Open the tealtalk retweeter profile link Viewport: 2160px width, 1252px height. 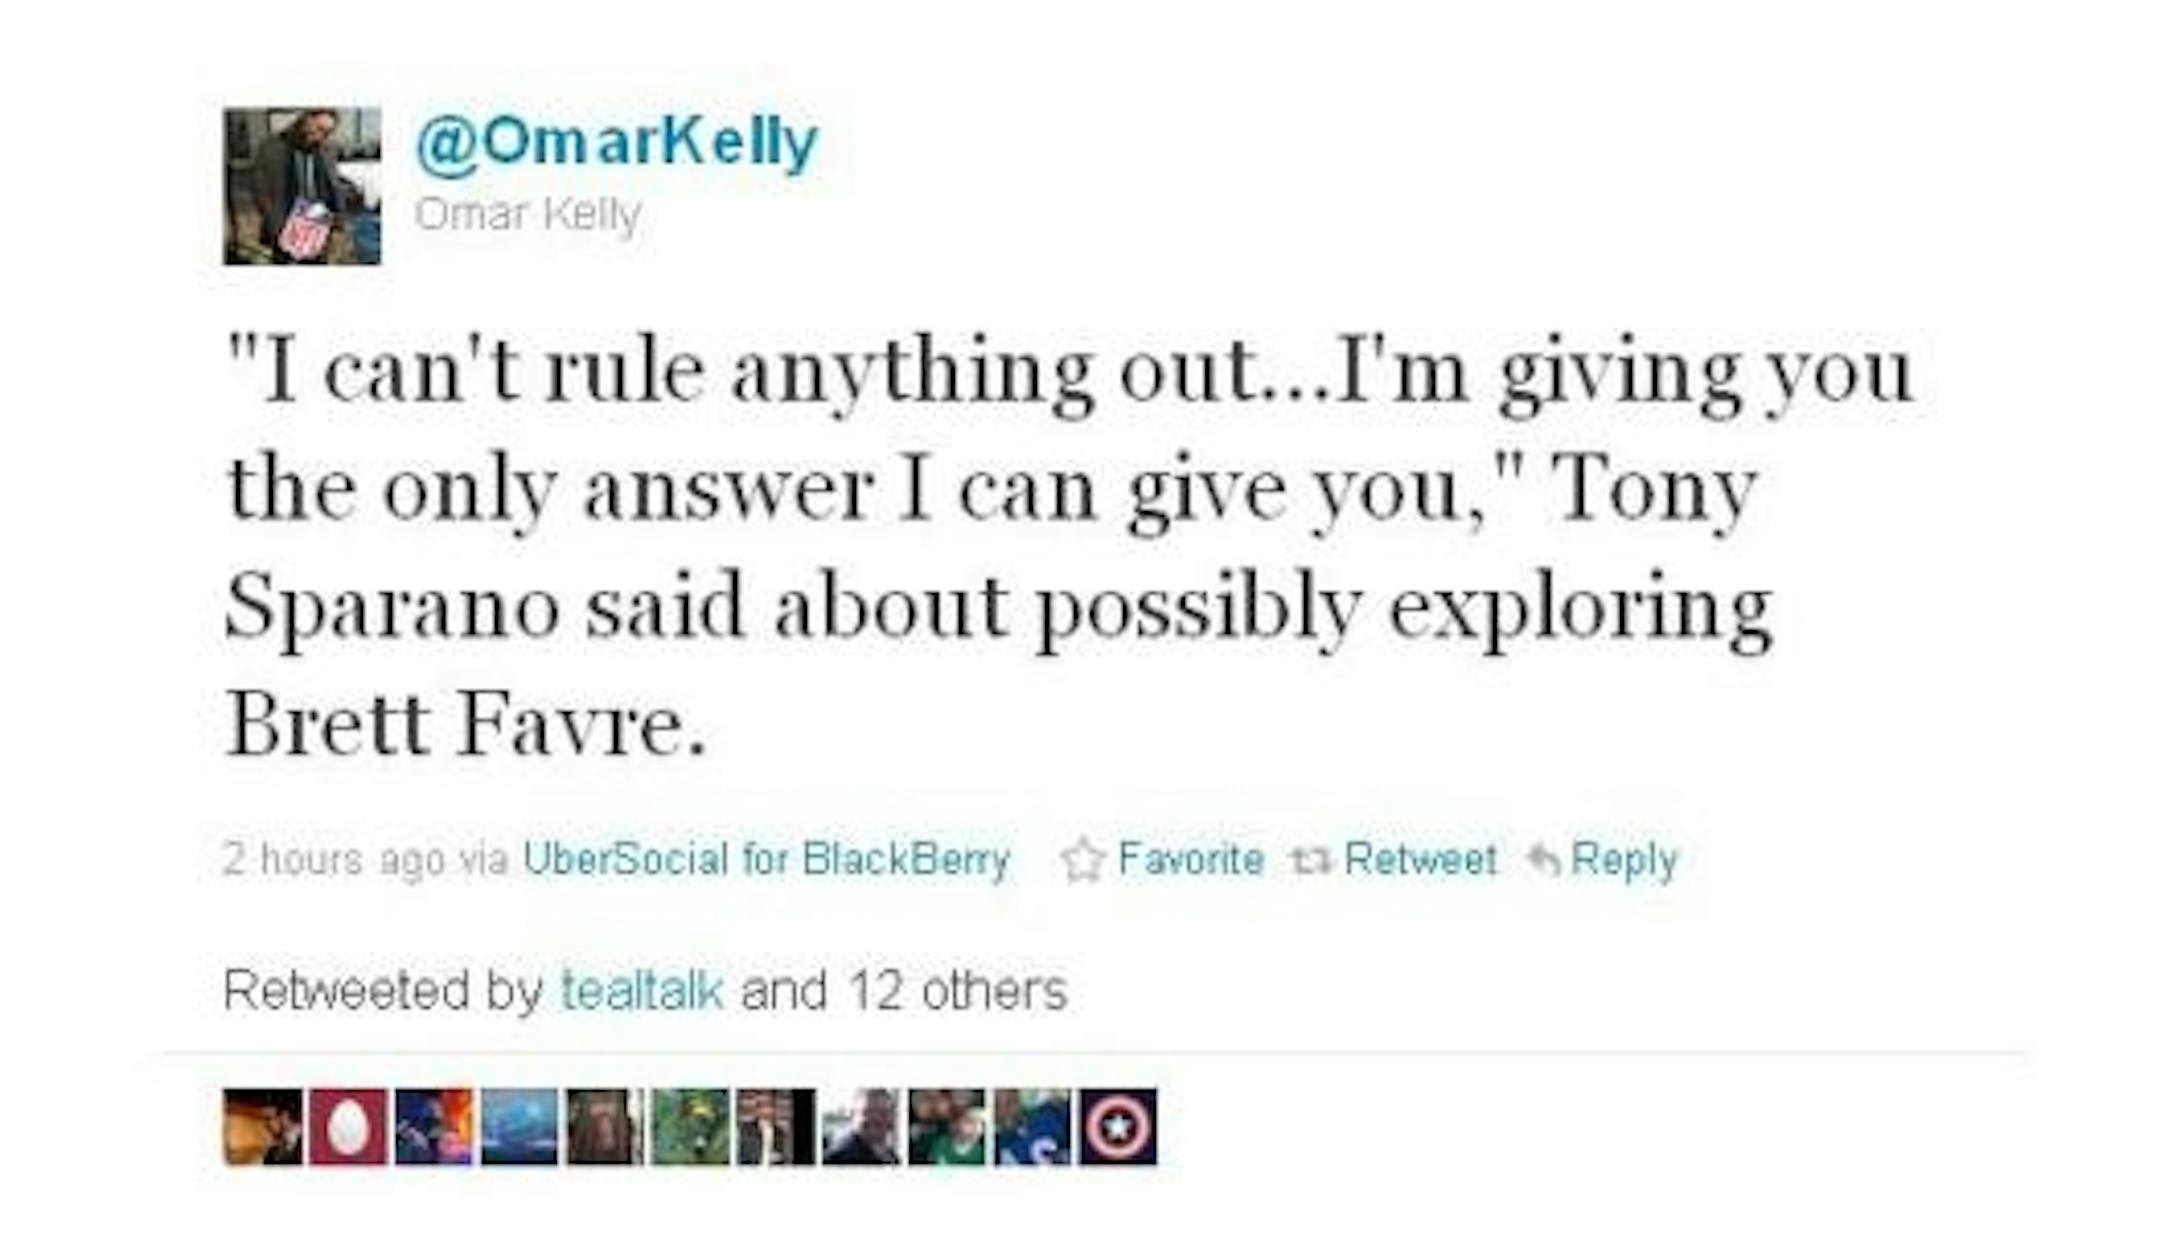(642, 990)
